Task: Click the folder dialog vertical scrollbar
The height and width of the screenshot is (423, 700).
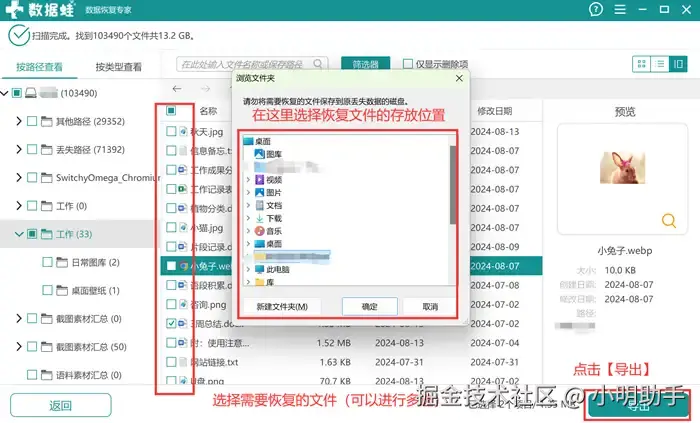Action: tap(453, 185)
